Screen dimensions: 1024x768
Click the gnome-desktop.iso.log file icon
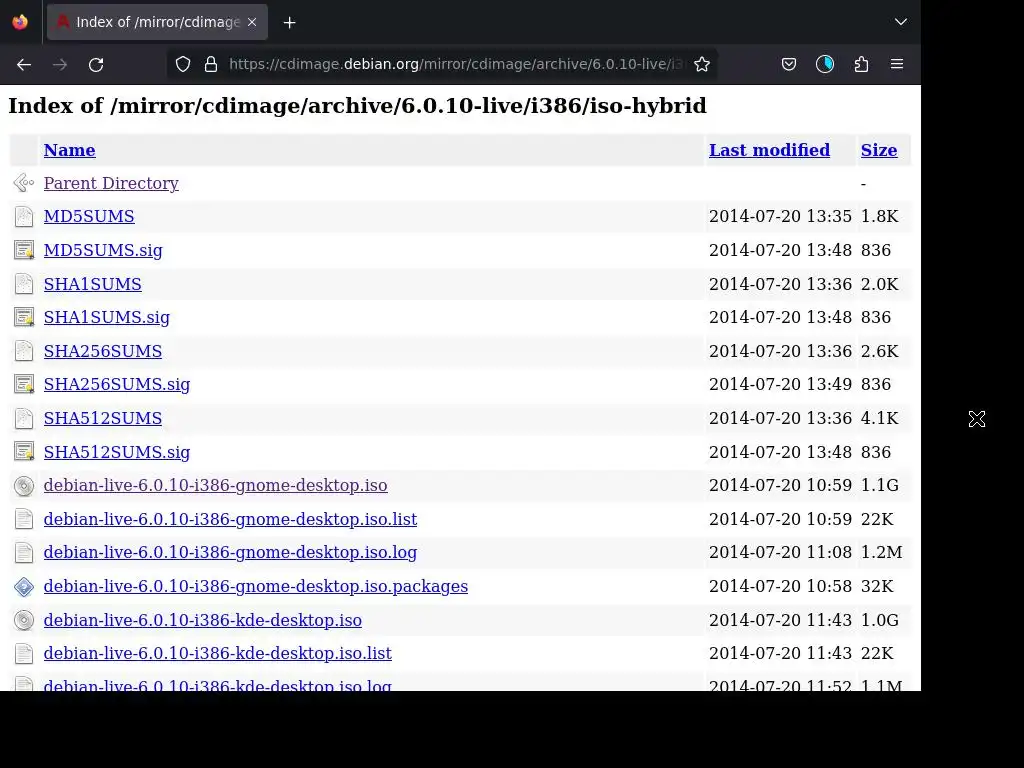tap(24, 552)
